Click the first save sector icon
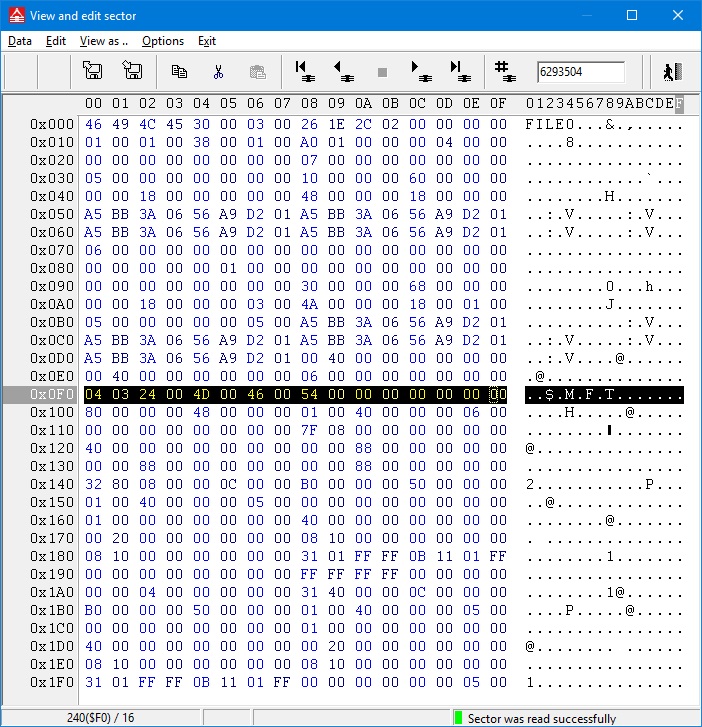The height and width of the screenshot is (727, 702). [92, 71]
